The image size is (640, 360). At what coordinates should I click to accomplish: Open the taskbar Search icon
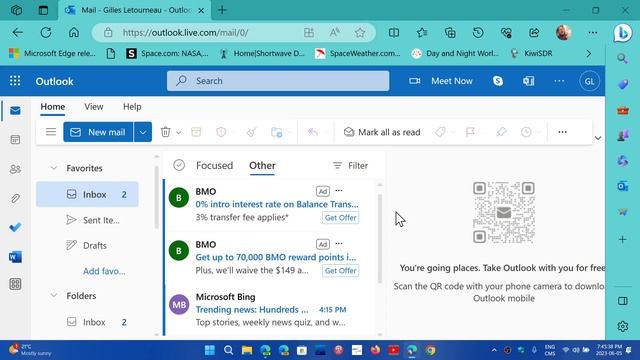coord(229,350)
